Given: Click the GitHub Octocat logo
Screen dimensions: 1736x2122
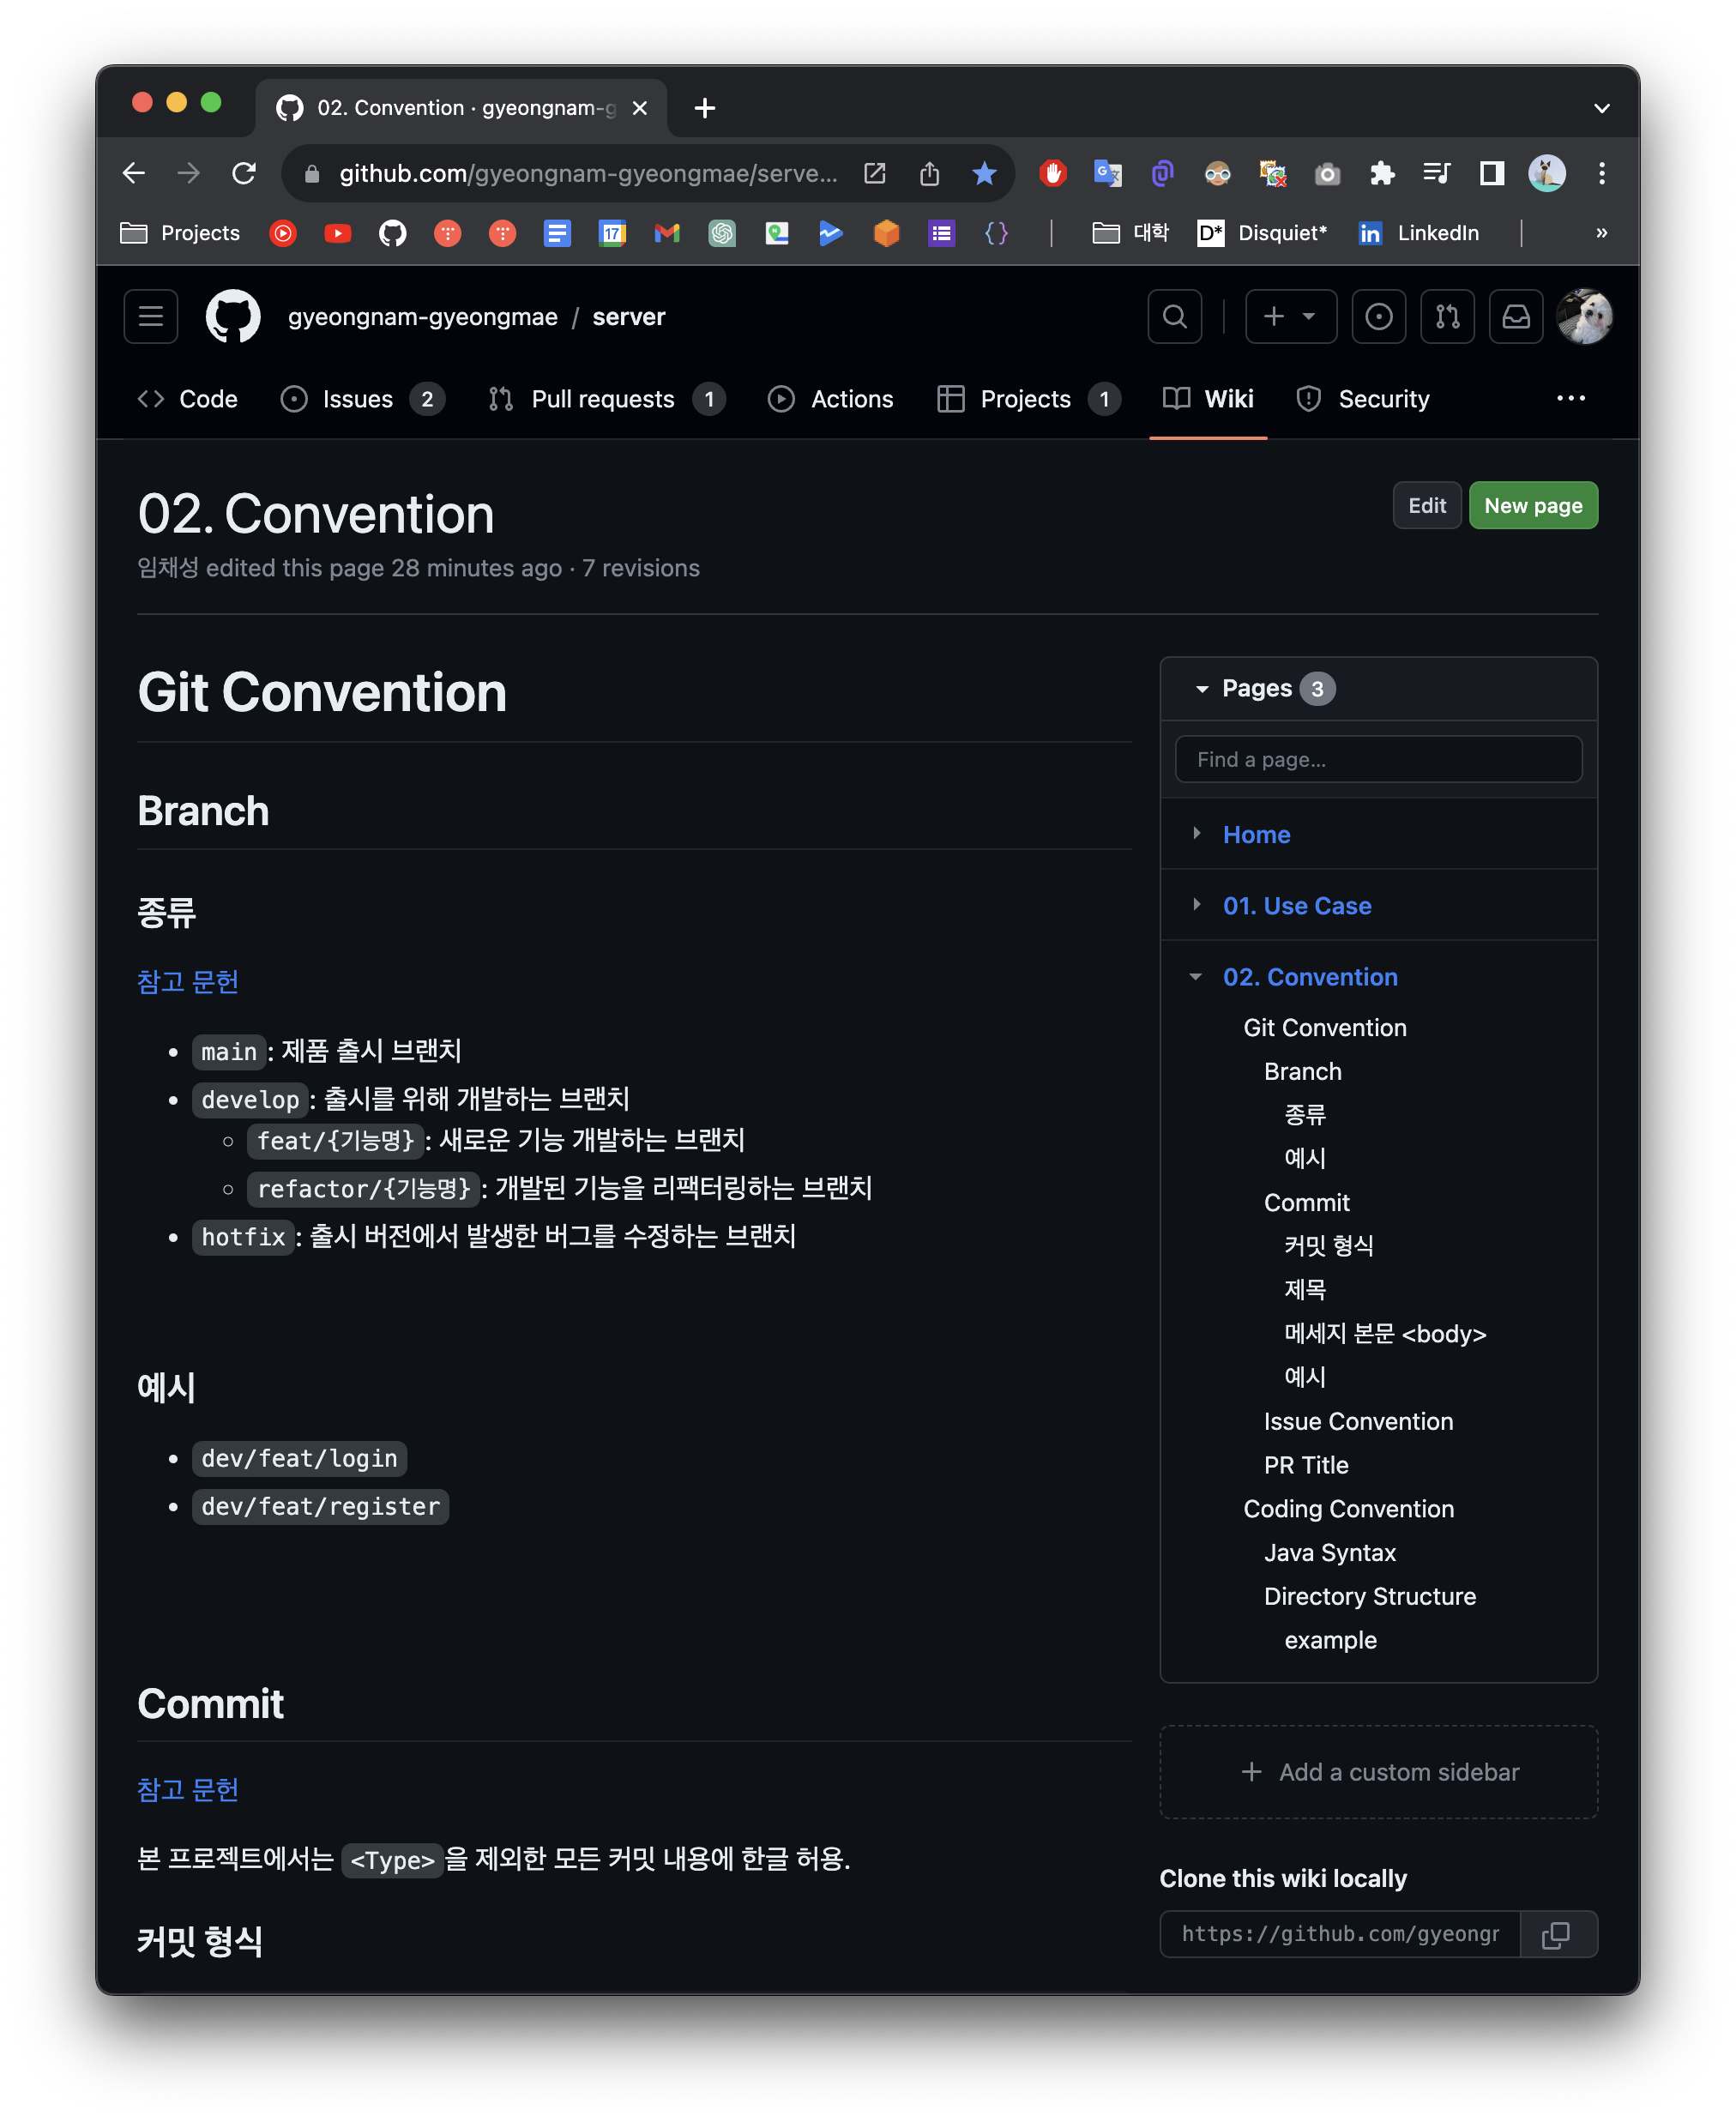Looking at the screenshot, I should [232, 317].
